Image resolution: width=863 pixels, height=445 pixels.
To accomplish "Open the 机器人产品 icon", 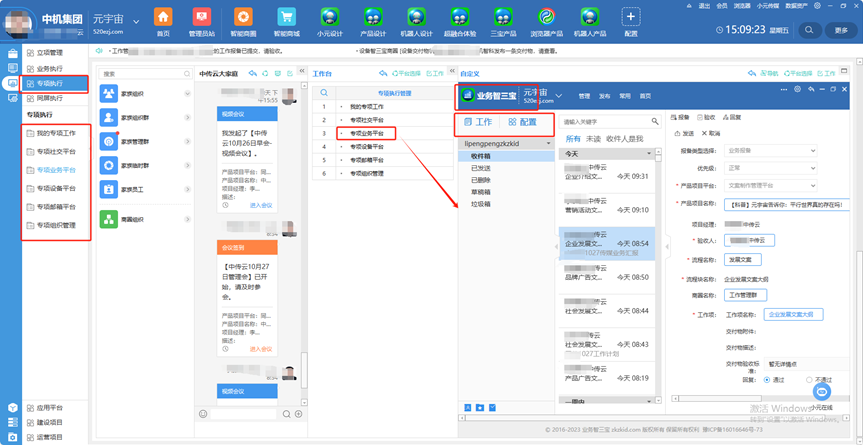I will pos(589,17).
